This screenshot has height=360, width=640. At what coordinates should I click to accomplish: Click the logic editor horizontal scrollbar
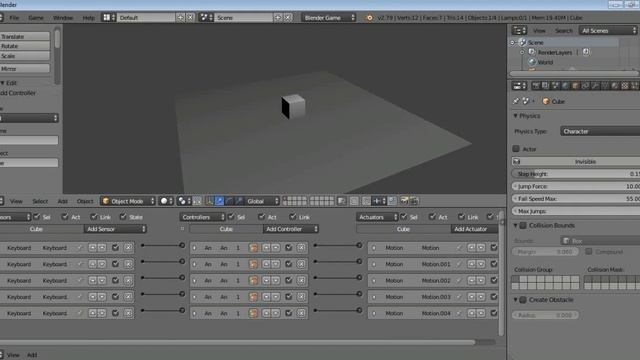click(x=237, y=342)
